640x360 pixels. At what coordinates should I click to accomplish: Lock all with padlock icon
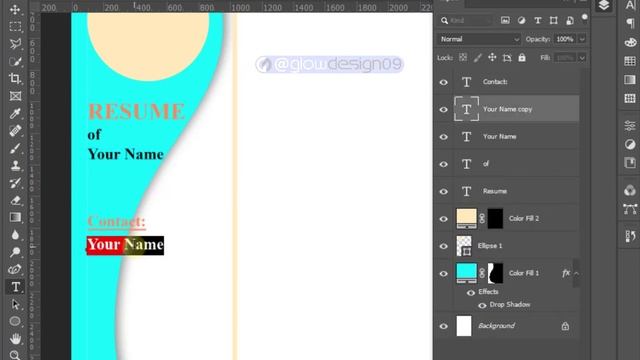pyautogui.click(x=522, y=58)
